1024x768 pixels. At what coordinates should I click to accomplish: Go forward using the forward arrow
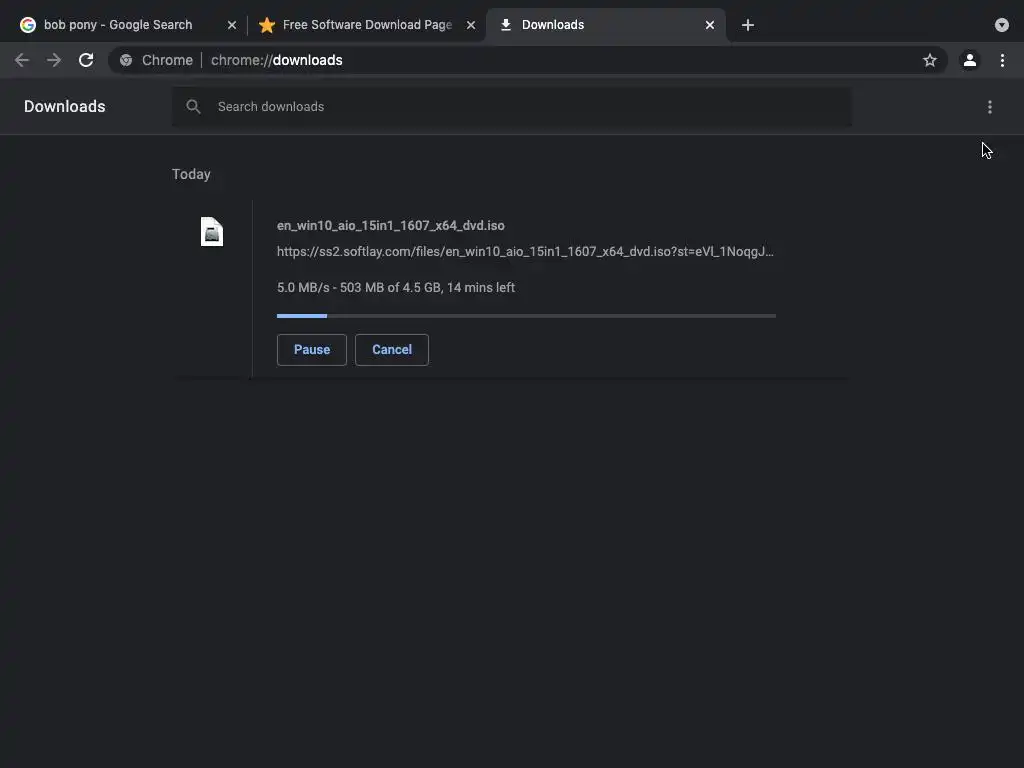[54, 60]
